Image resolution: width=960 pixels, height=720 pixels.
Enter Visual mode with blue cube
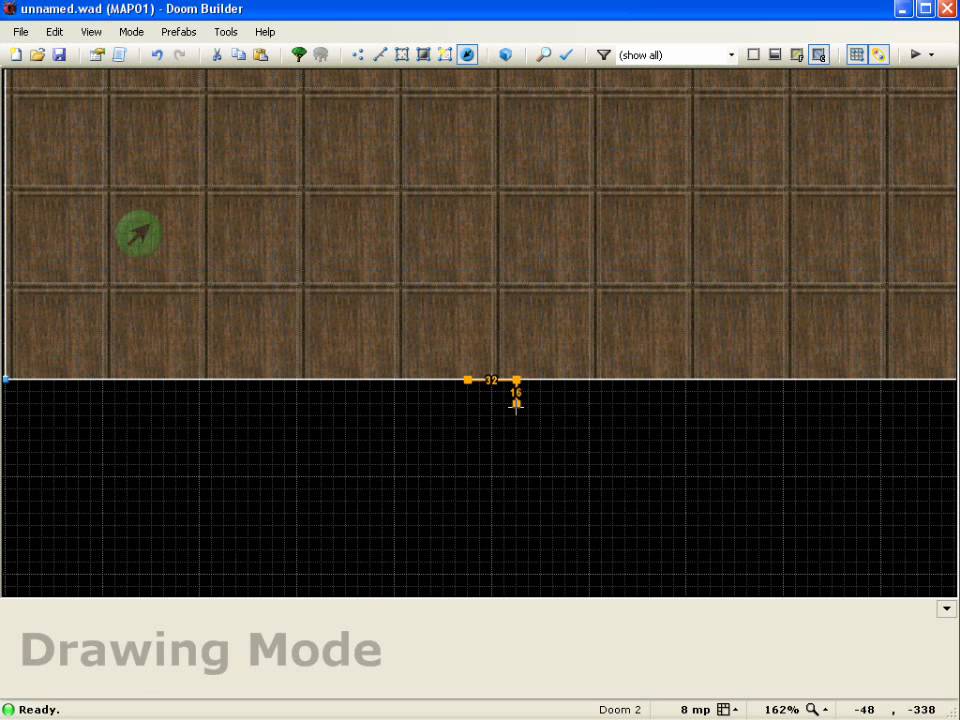pos(505,54)
